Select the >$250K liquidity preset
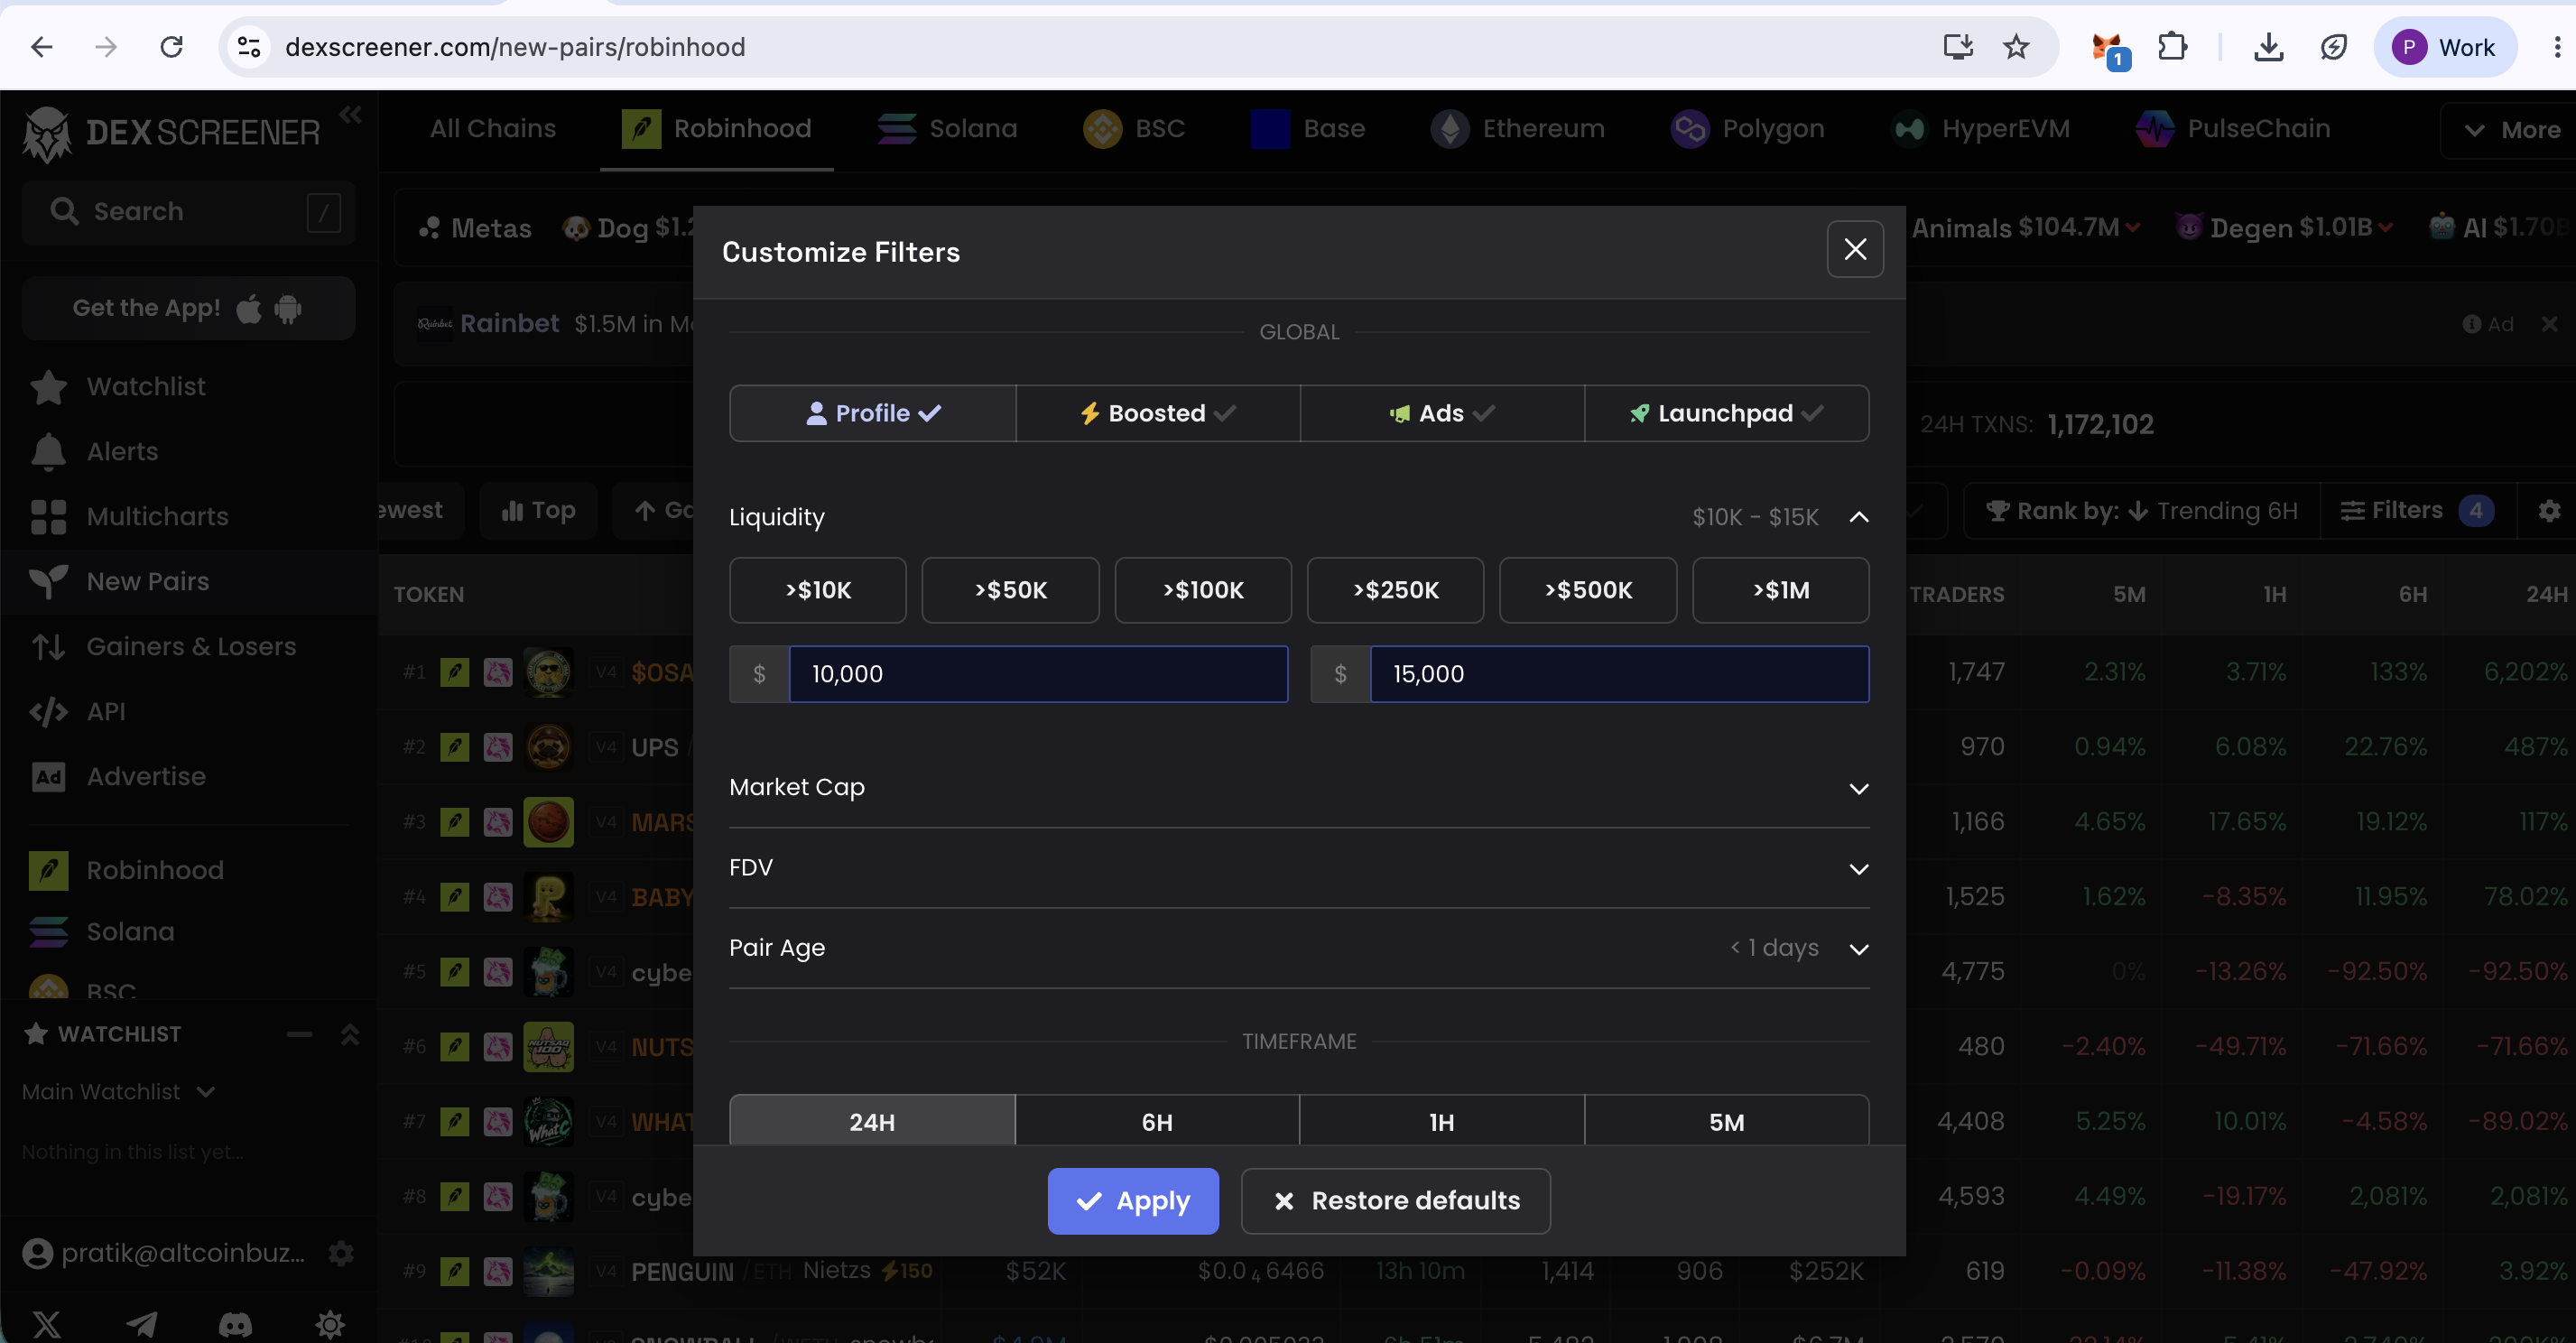This screenshot has width=2576, height=1343. (x=1395, y=590)
